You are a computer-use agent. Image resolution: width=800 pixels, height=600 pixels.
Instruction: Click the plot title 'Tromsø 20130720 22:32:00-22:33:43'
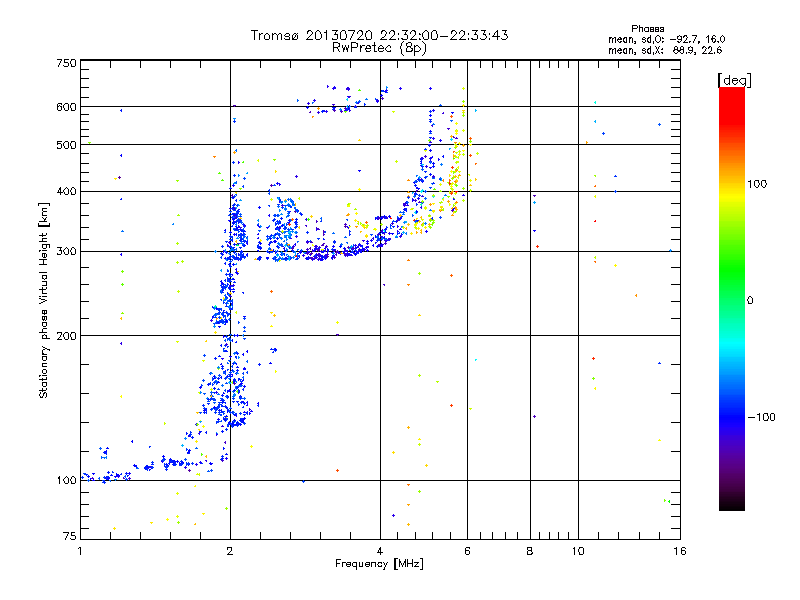tap(379, 35)
